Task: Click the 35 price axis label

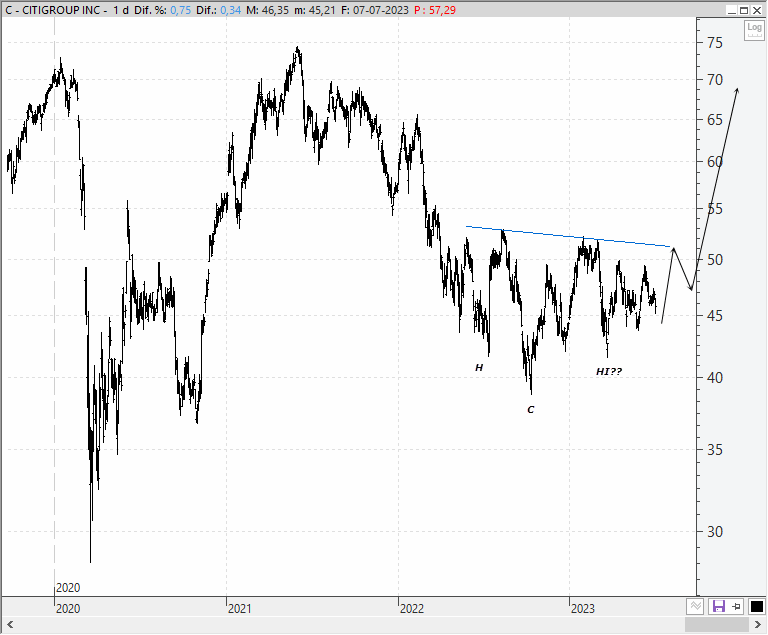Action: pos(715,450)
